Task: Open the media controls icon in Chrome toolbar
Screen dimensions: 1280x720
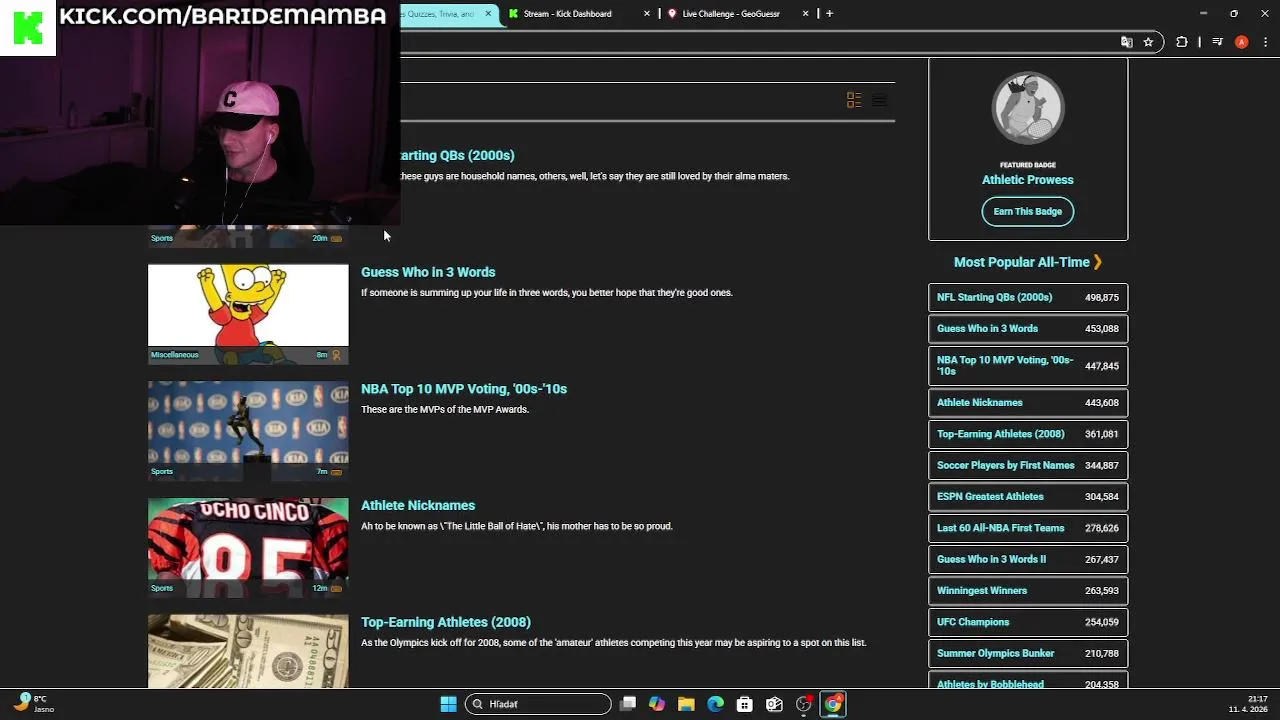Action: point(1217,42)
